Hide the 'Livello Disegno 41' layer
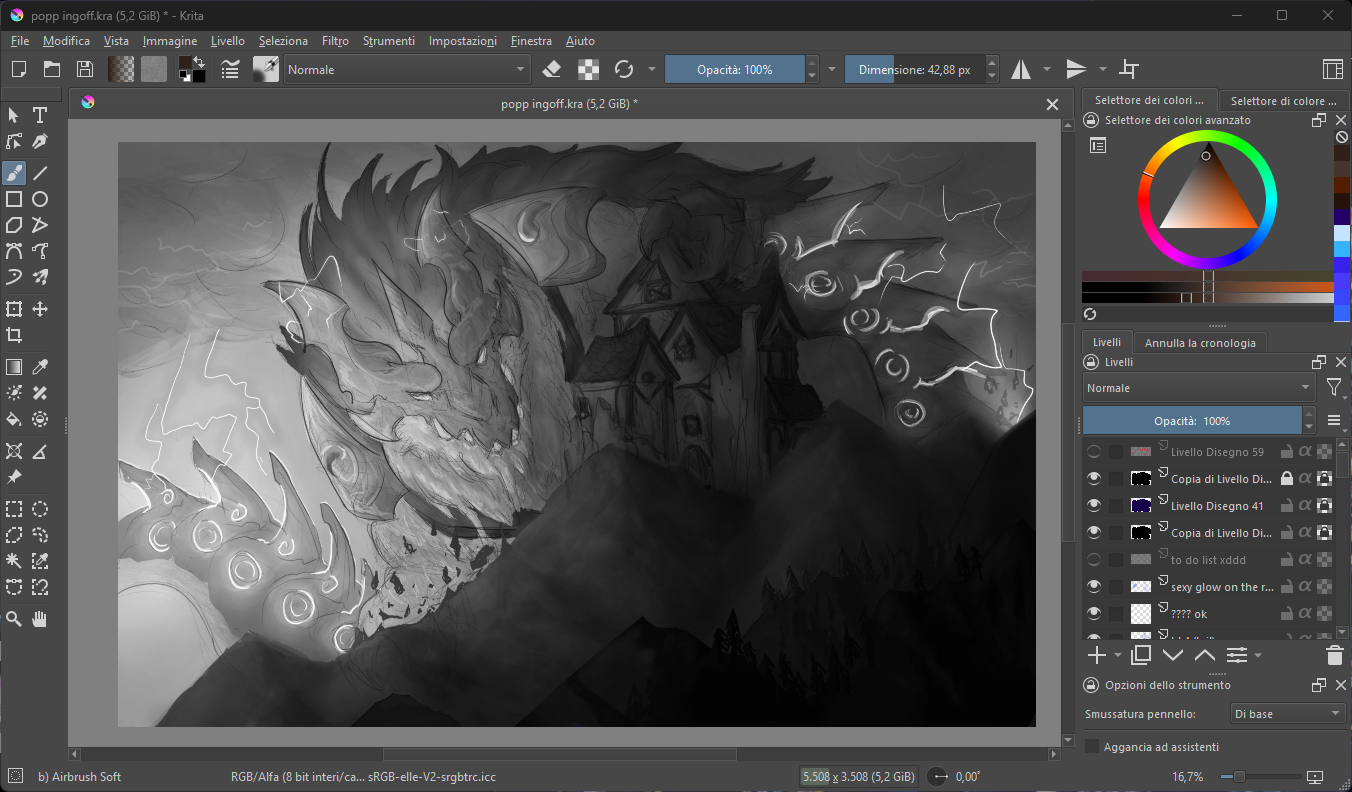Screen dimensions: 1352x792 point(1093,506)
